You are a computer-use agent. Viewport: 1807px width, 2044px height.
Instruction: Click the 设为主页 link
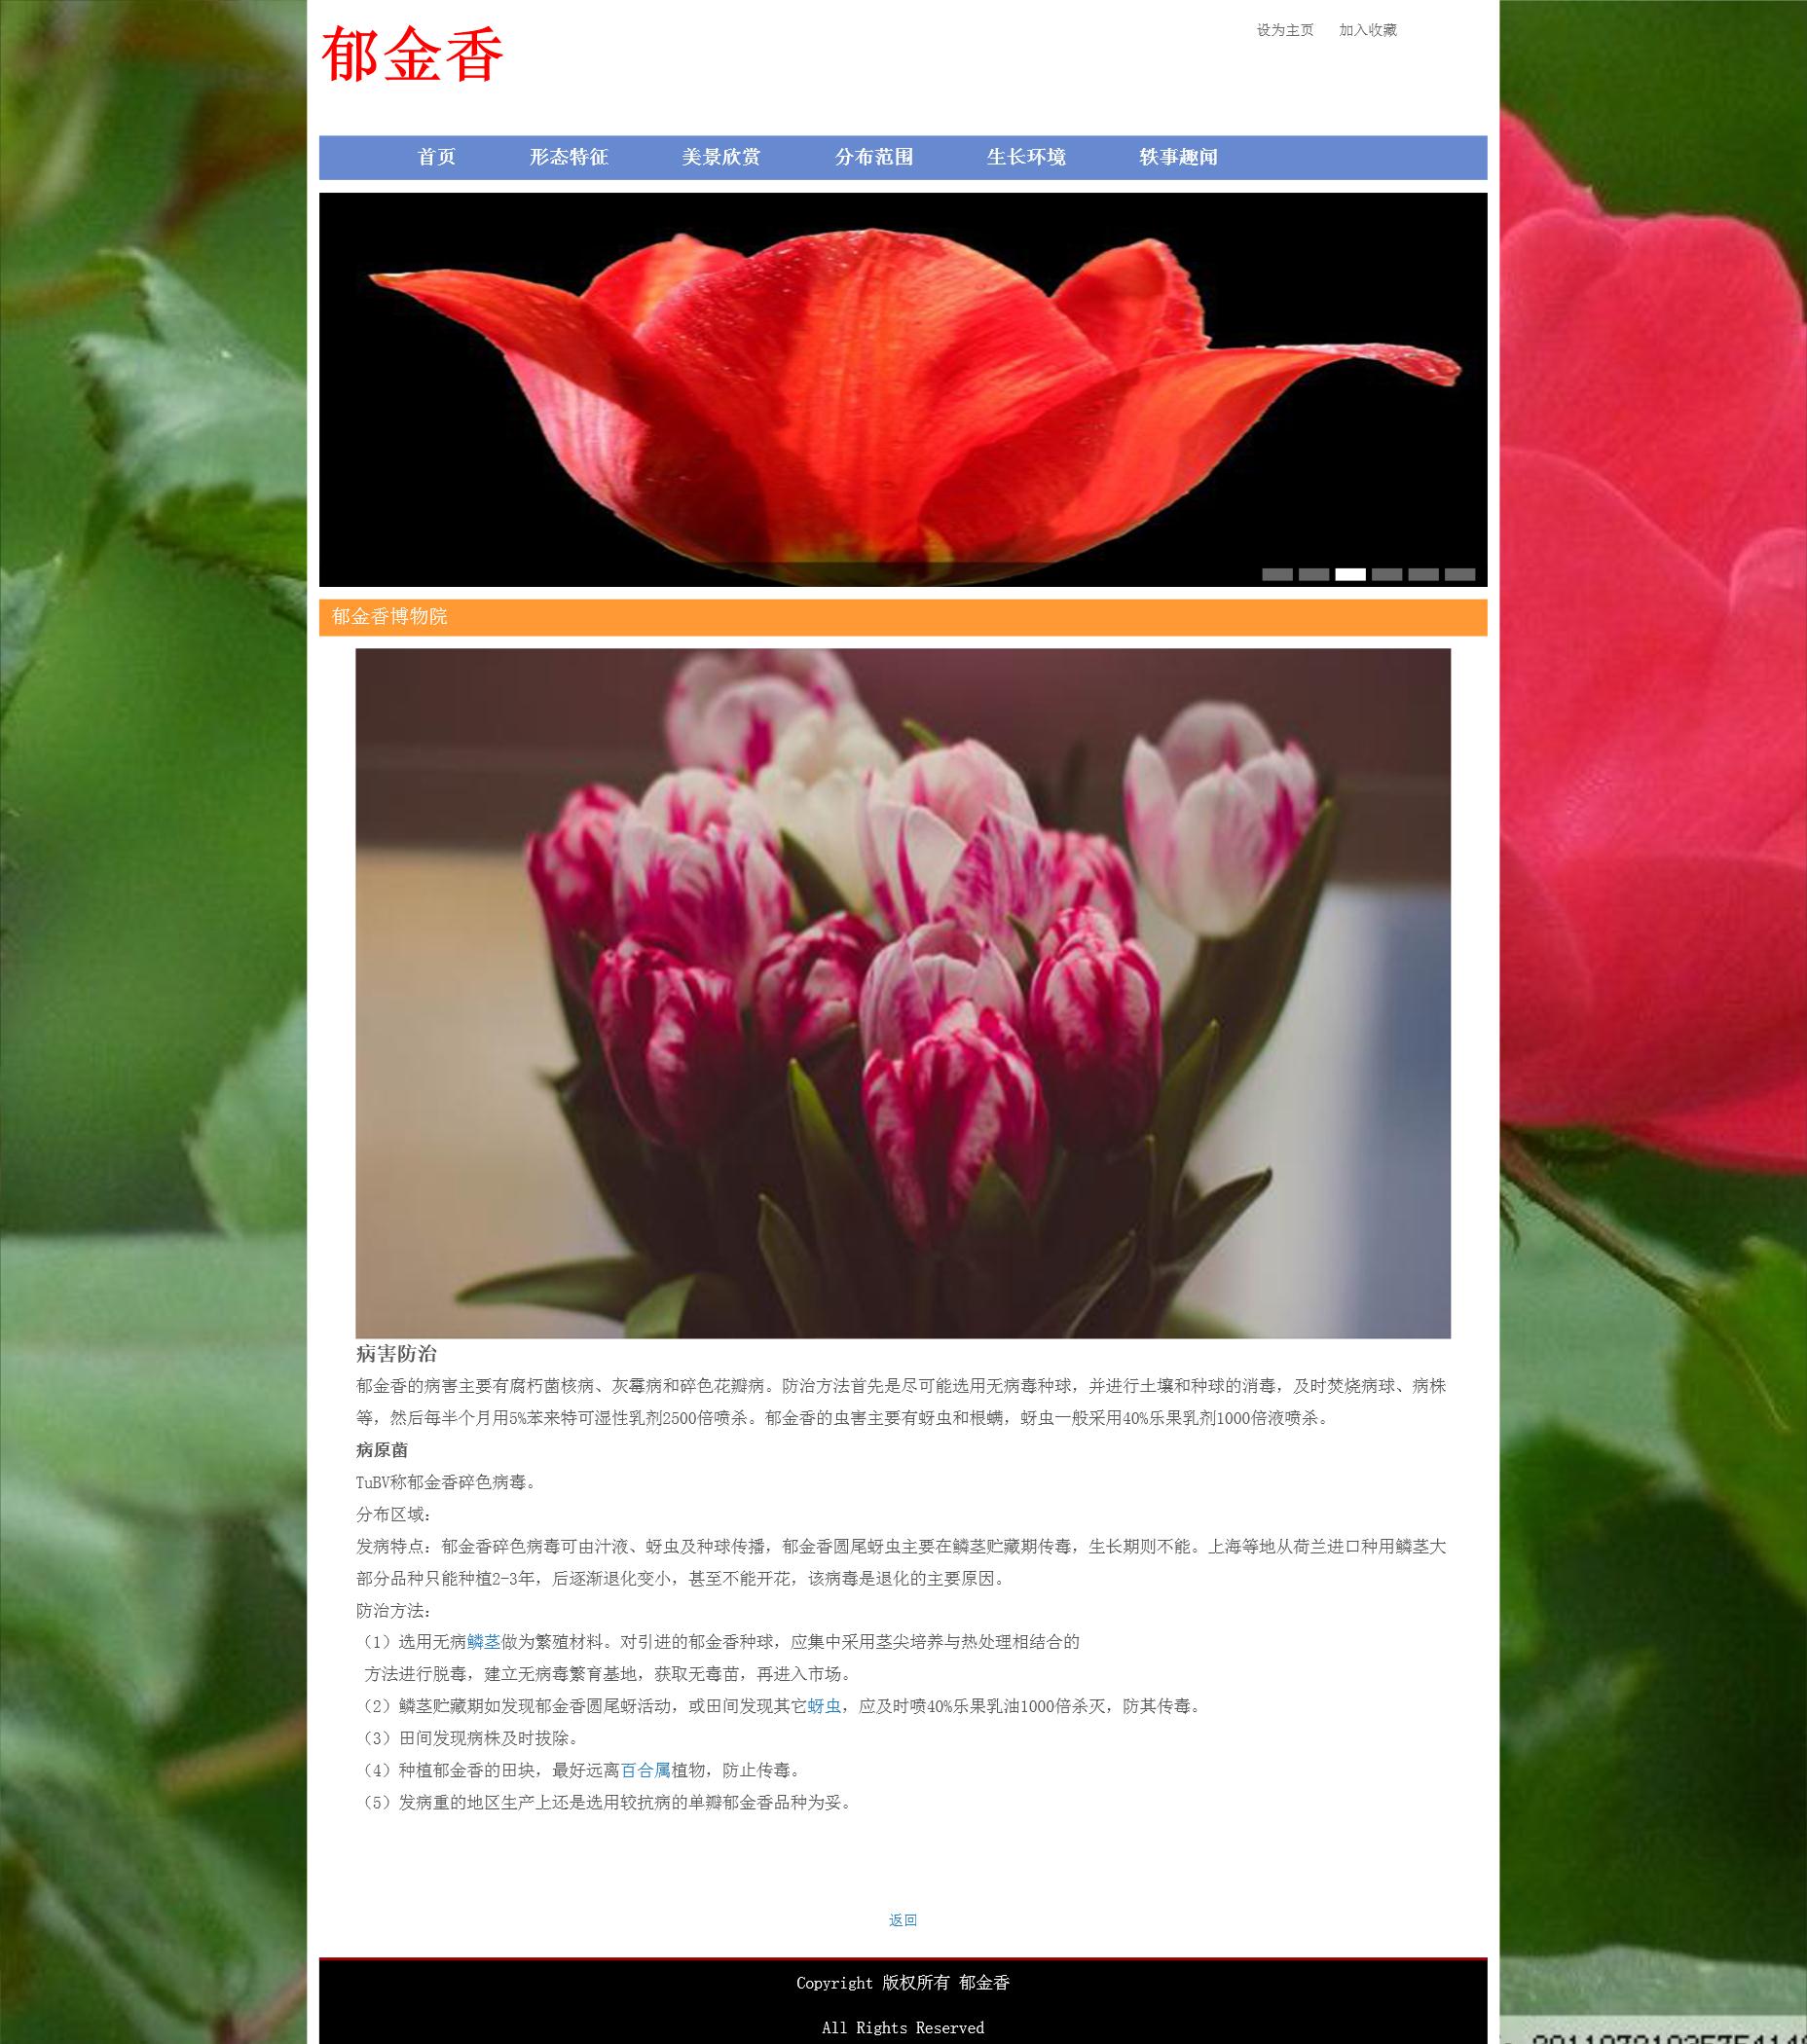coord(1285,30)
